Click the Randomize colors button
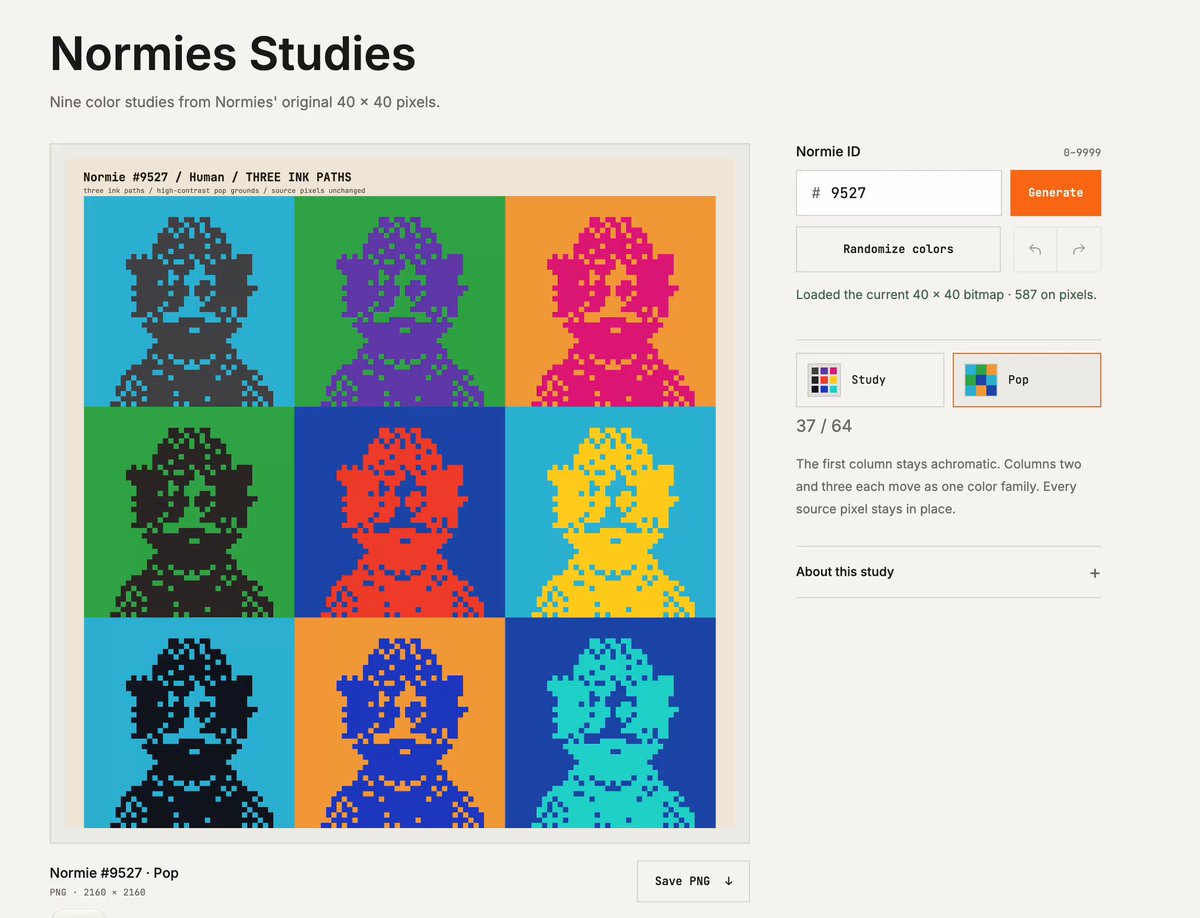The image size is (1200, 918). point(898,249)
